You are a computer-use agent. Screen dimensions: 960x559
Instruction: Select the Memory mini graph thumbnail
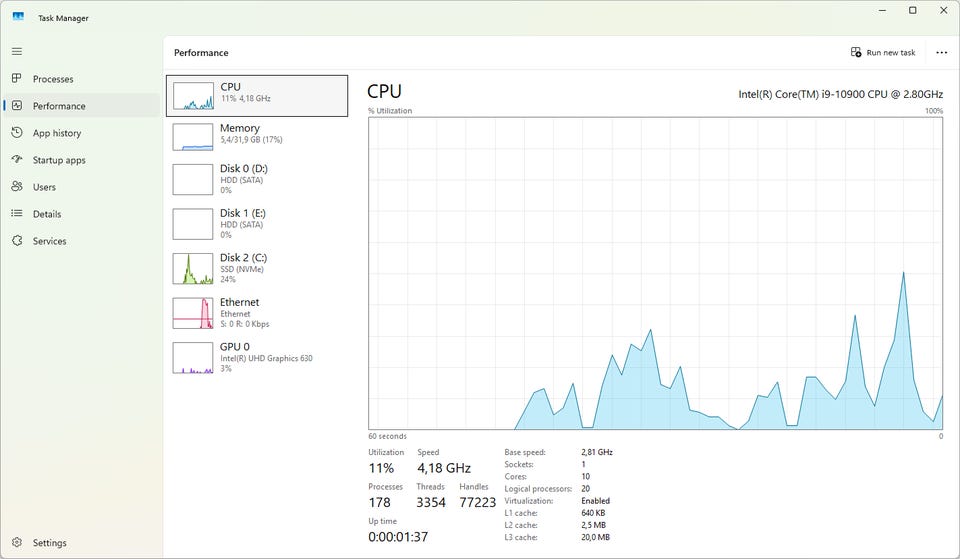click(193, 137)
